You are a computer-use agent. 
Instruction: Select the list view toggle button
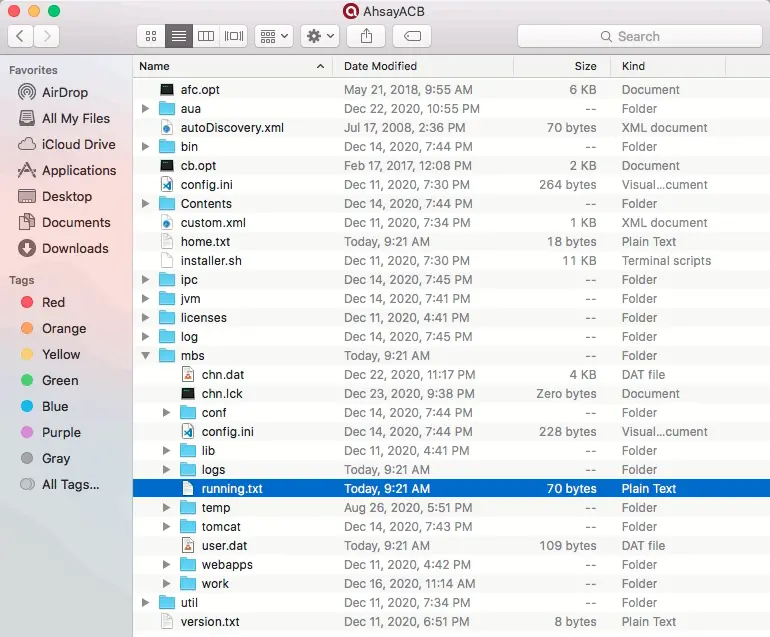tap(179, 36)
